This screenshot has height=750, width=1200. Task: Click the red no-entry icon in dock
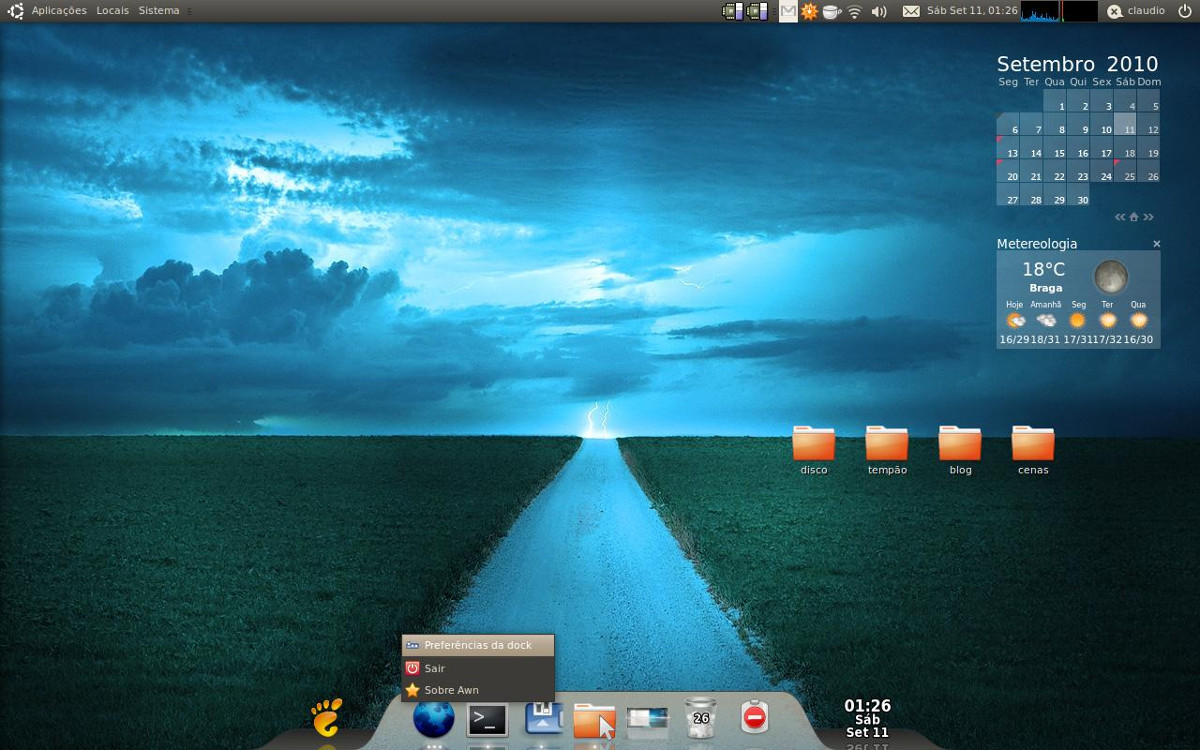pos(754,718)
